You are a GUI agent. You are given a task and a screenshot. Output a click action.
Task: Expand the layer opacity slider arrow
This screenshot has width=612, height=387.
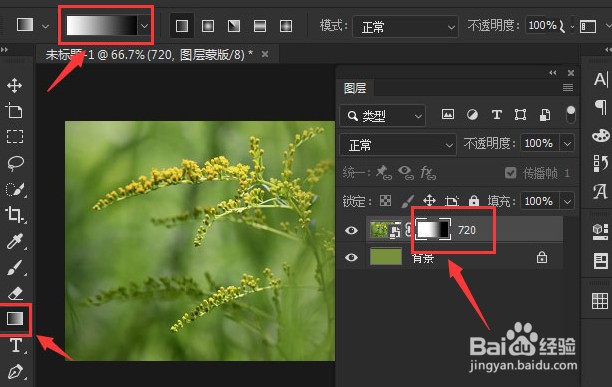pos(567,144)
